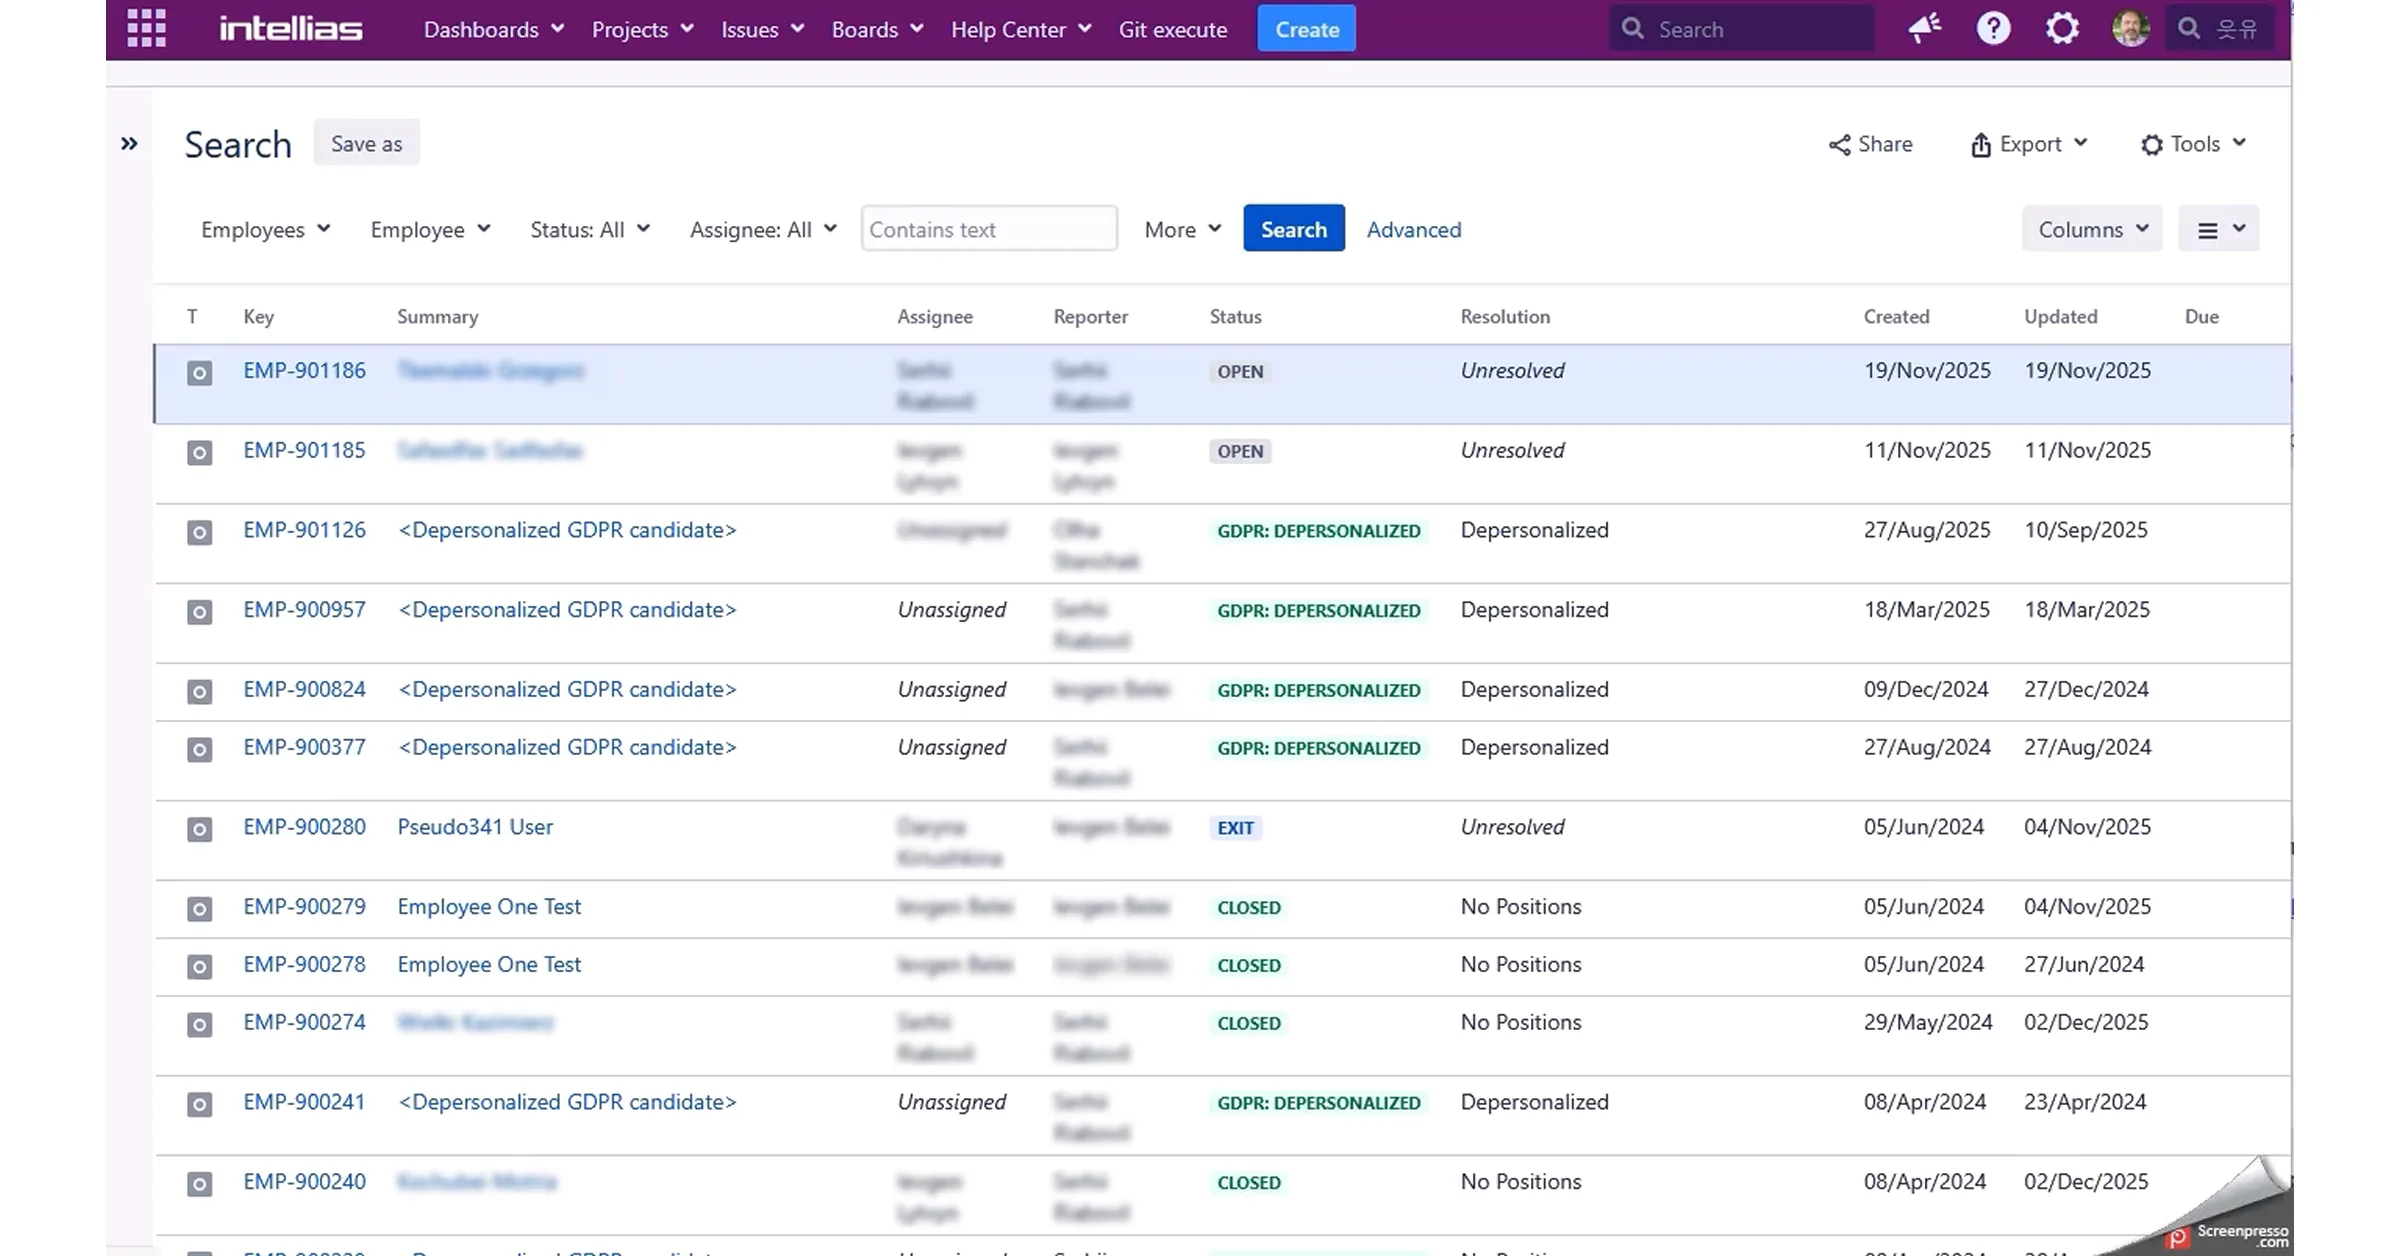Image resolution: width=2400 pixels, height=1256 pixels.
Task: Open the user profile avatar
Action: [2130, 28]
